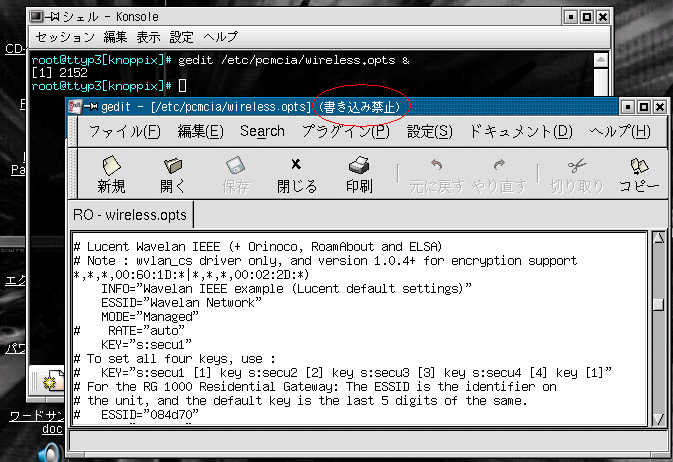Select the RO - wireless.opts document tab
673x462 pixels.
130,215
